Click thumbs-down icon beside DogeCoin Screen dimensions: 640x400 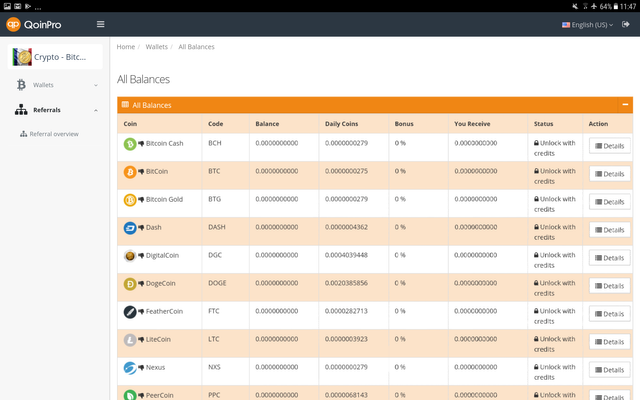coord(141,283)
